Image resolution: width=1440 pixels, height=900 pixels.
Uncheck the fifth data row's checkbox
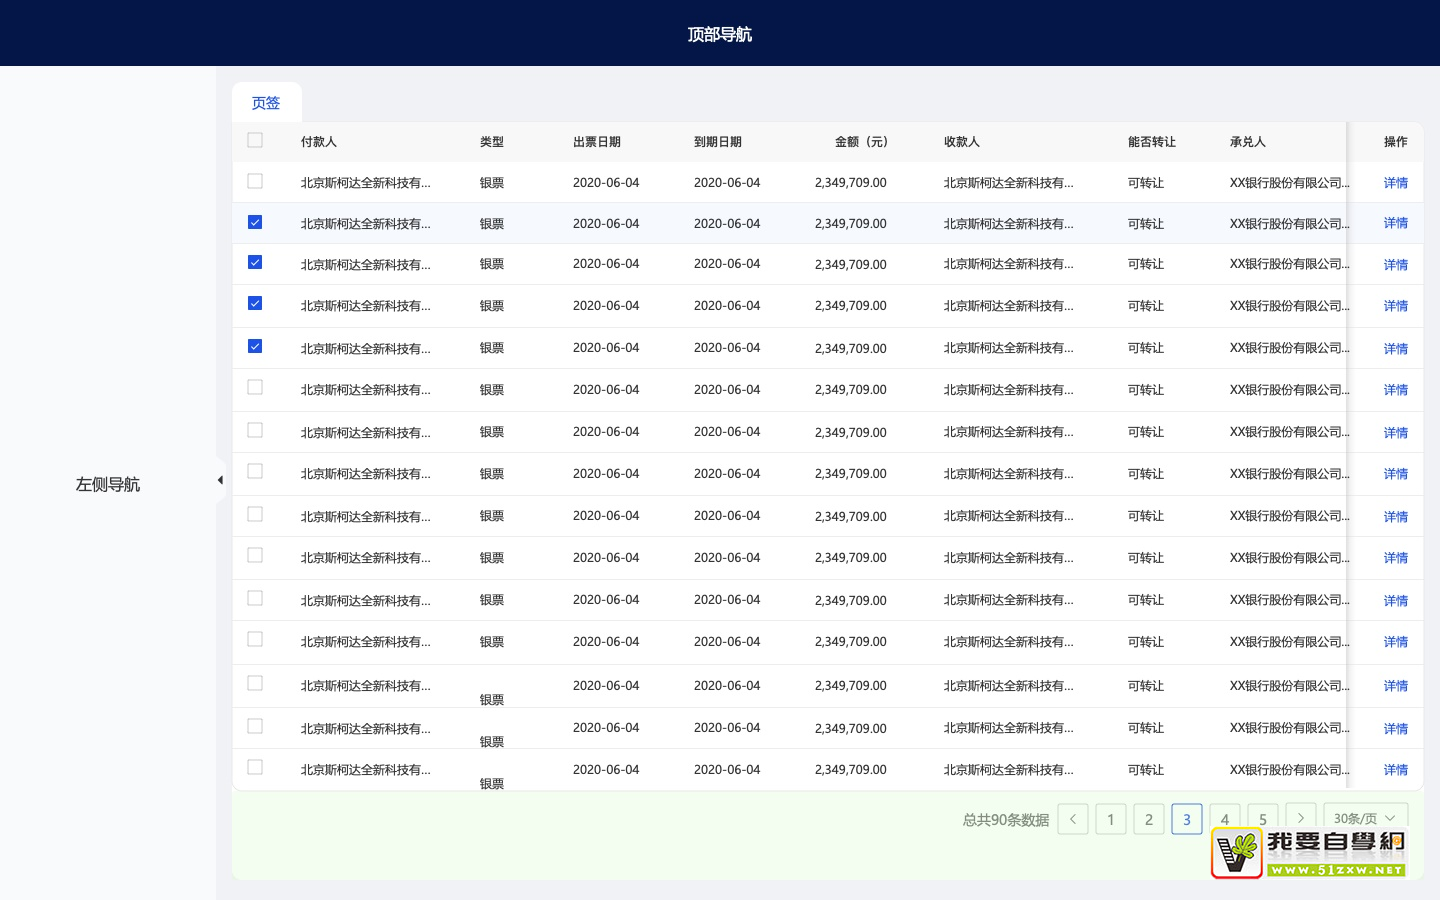point(255,346)
